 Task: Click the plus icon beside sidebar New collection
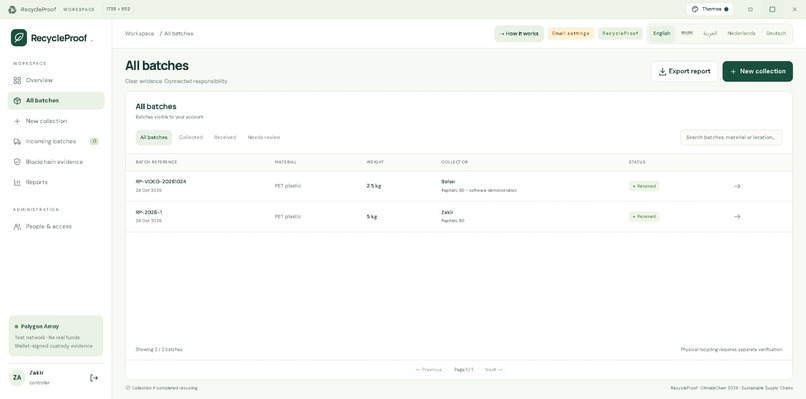point(17,121)
